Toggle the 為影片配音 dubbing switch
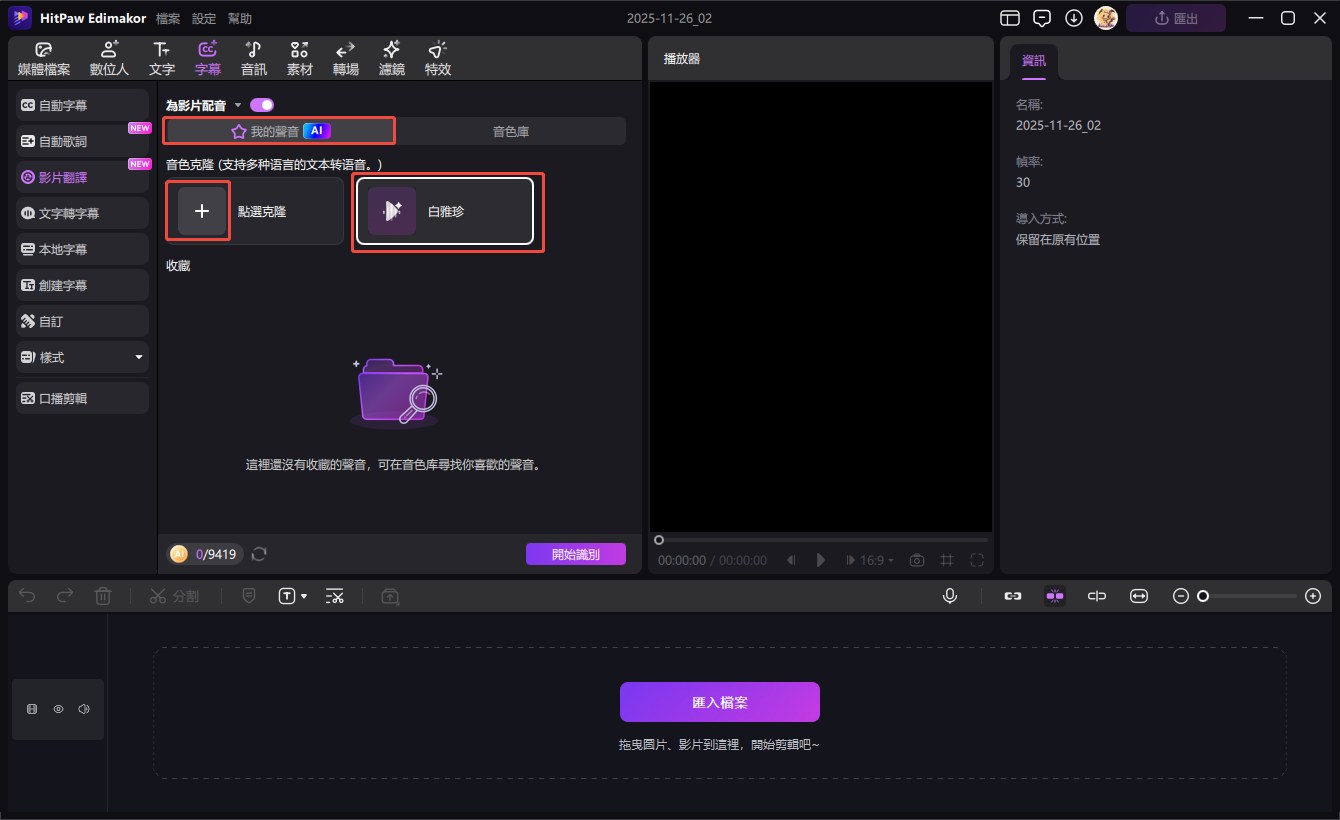1340x820 pixels. 262,105
